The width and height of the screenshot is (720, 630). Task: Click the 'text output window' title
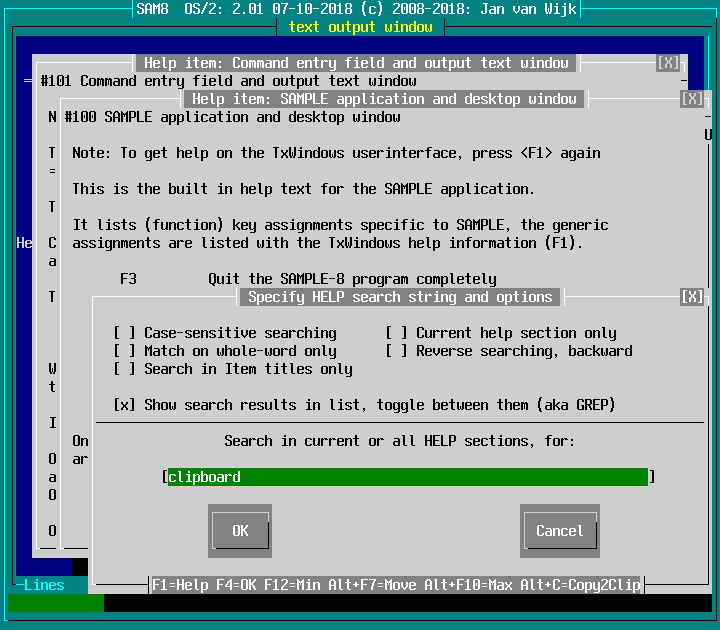coord(360,27)
